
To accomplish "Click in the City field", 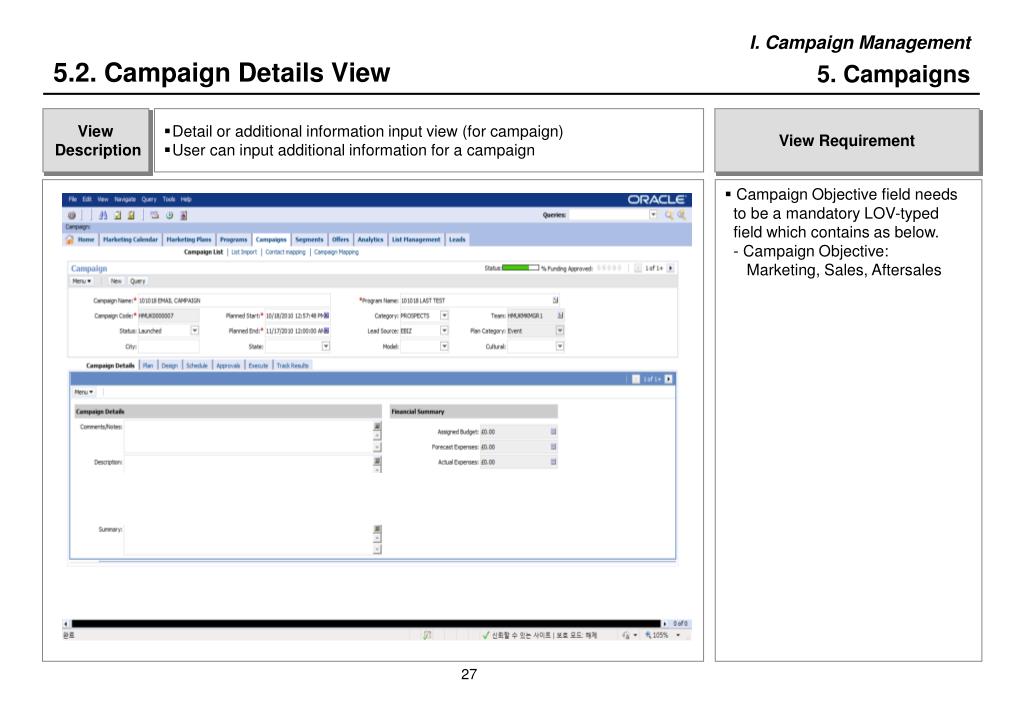I will click(168, 346).
